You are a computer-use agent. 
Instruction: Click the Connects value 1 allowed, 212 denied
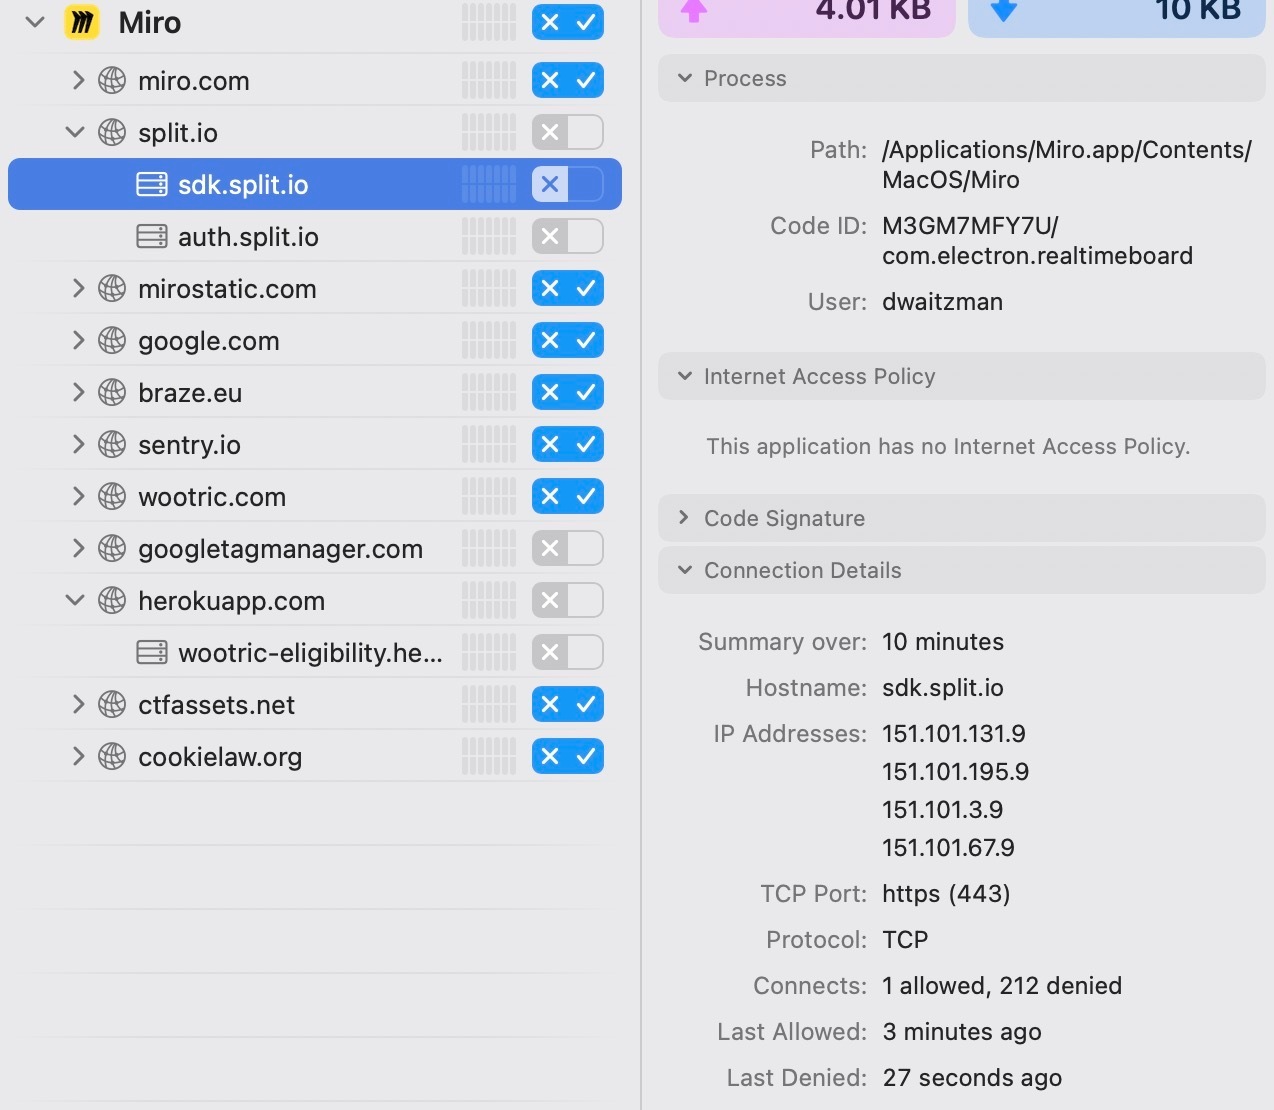[x=1002, y=986]
